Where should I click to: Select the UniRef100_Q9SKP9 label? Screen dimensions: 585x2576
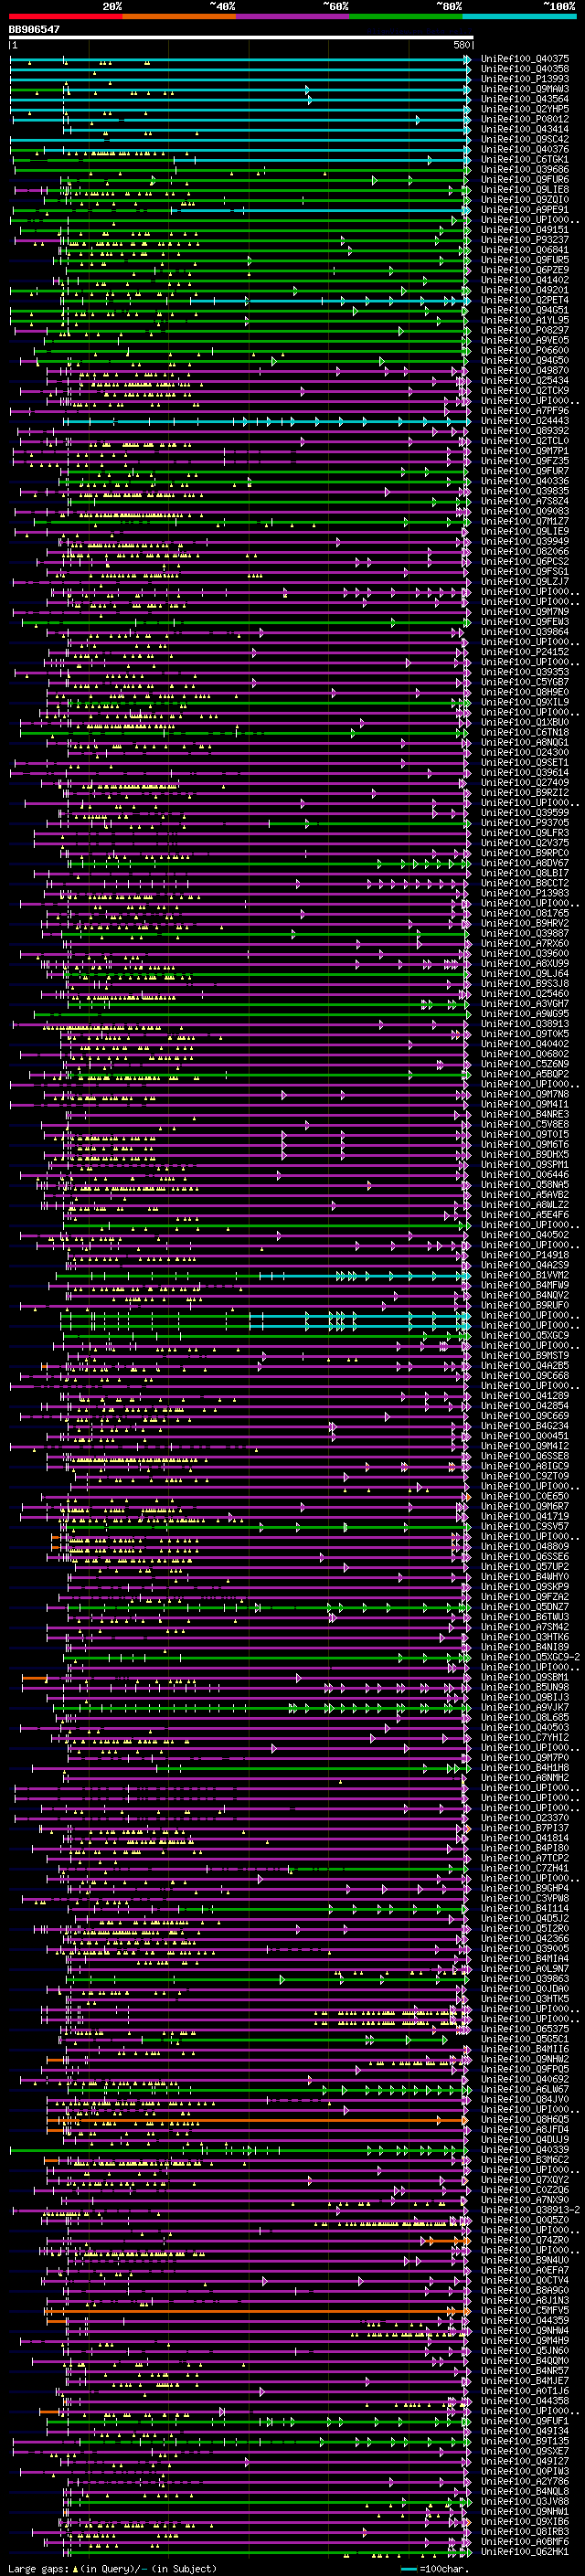[x=525, y=1587]
